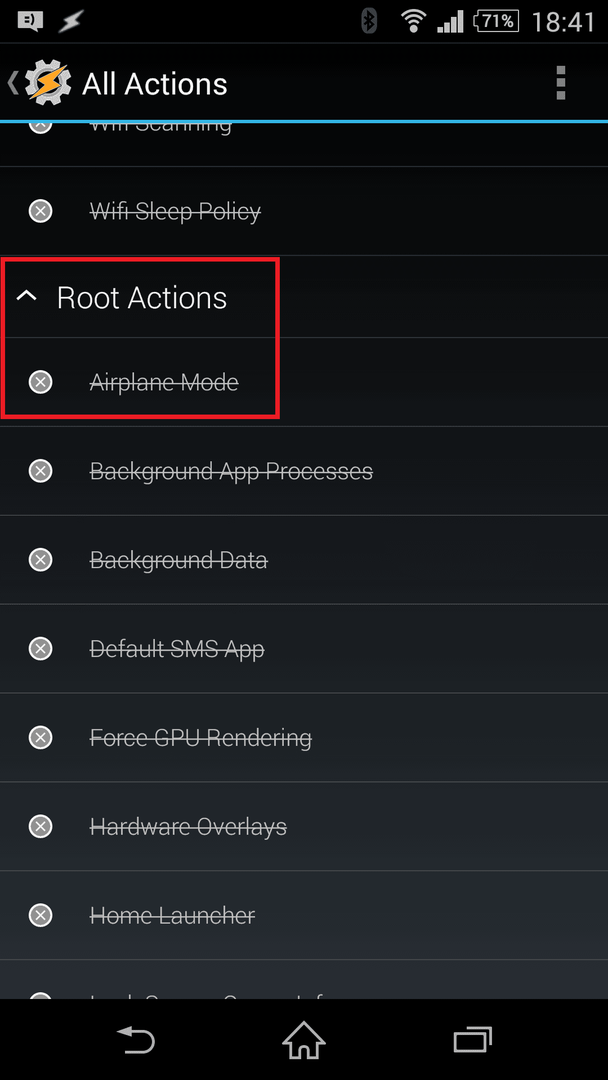Tap the Android home button

point(304,1039)
